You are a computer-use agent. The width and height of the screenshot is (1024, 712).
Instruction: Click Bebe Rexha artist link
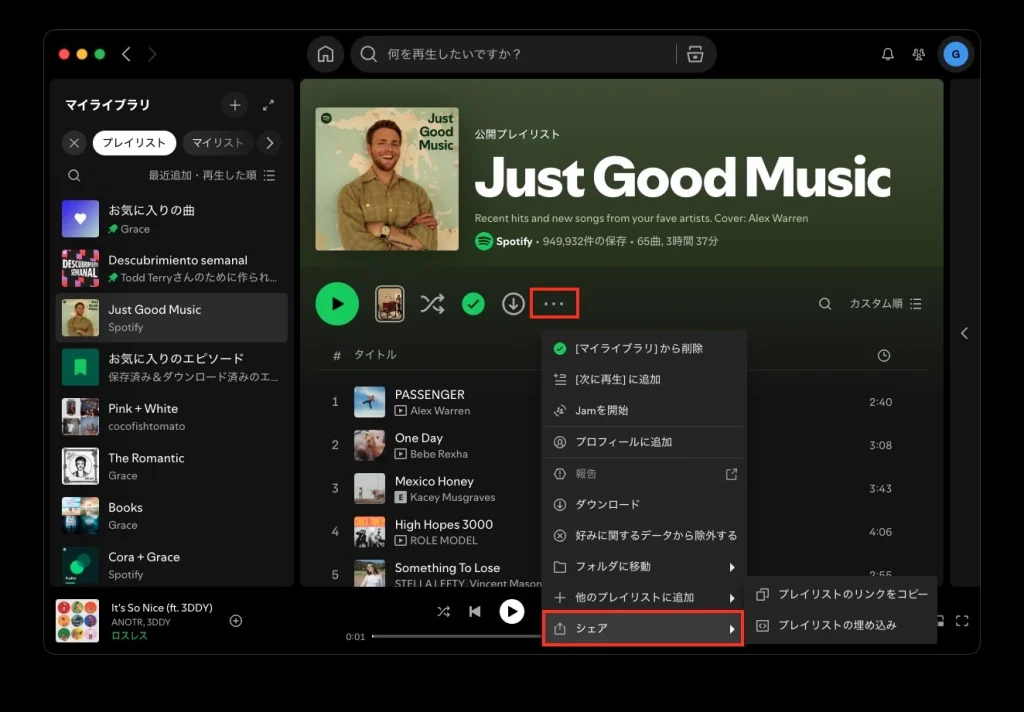point(439,454)
